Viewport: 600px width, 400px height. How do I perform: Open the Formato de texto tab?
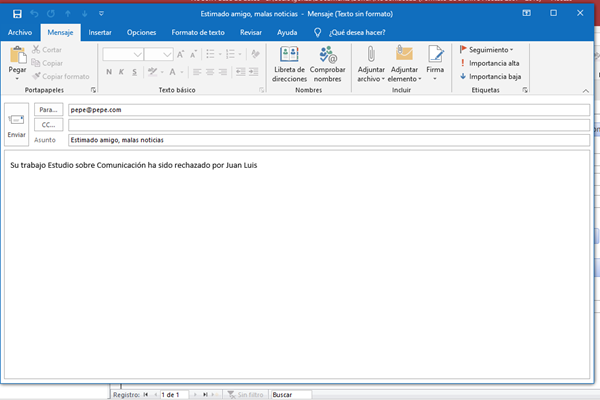pyautogui.click(x=197, y=32)
